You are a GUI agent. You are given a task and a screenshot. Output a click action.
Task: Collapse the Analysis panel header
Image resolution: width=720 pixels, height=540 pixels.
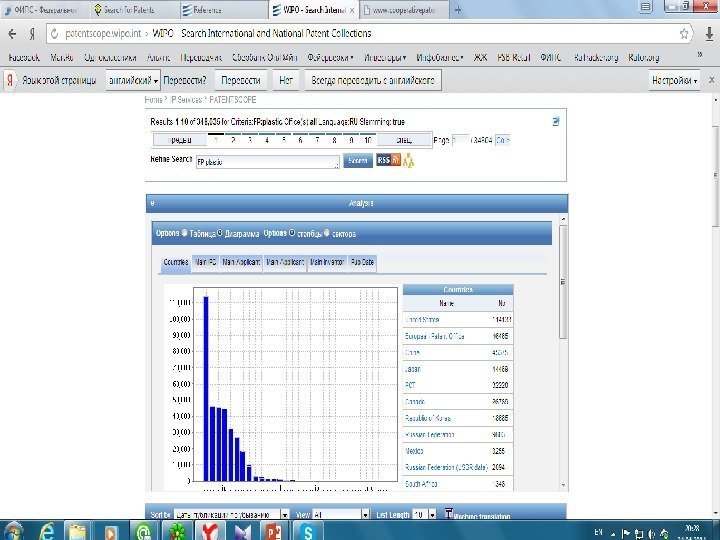click(x=357, y=203)
